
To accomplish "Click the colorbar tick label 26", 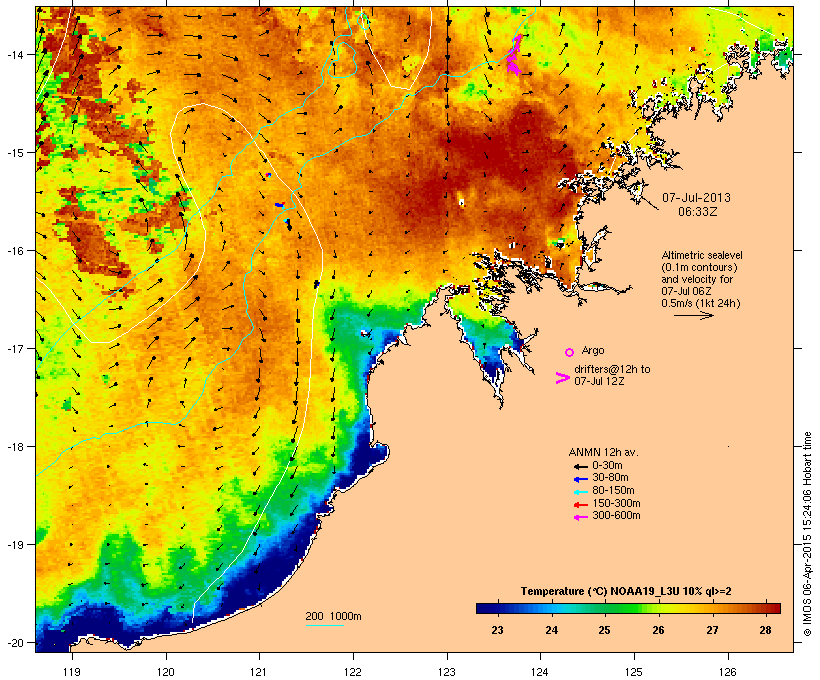I will pos(658,630).
